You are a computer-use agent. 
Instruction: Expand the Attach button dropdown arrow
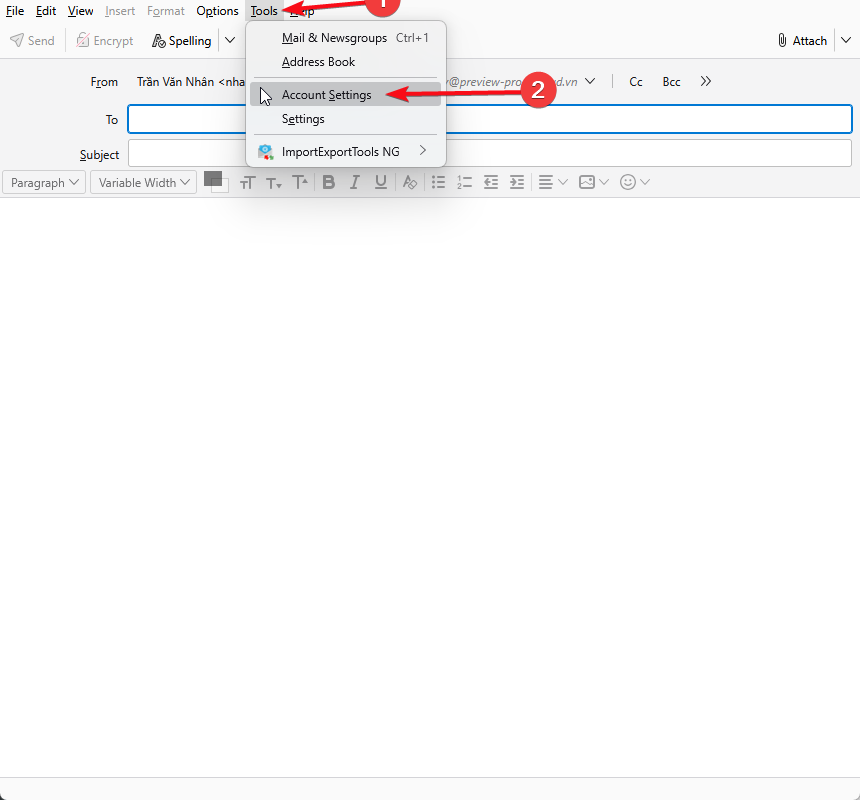845,41
